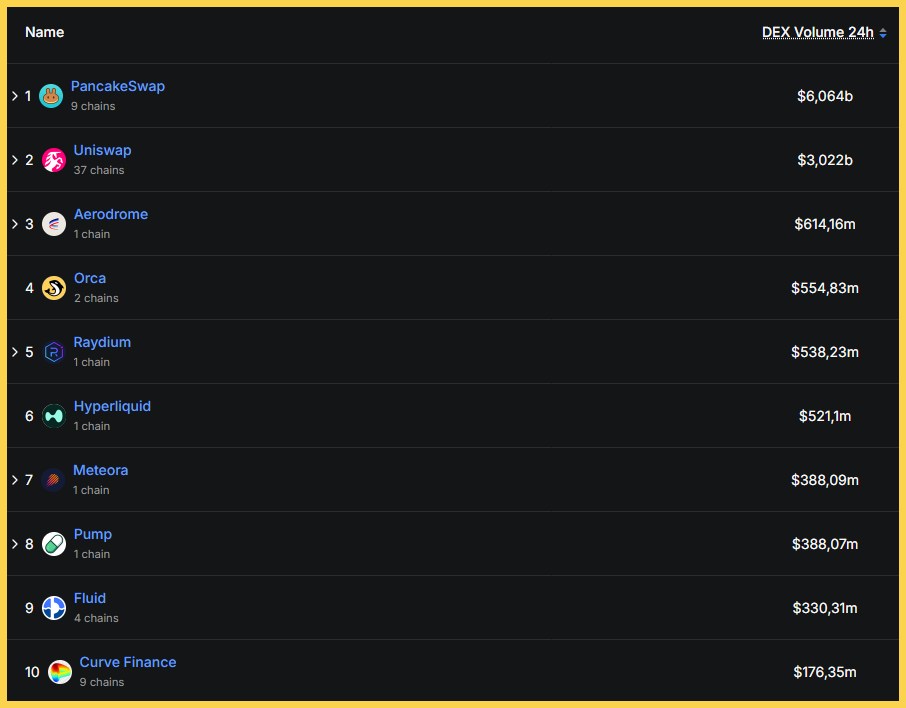Click the Hyperliquid logo icon
Image resolution: width=906 pixels, height=708 pixels.
coord(54,416)
